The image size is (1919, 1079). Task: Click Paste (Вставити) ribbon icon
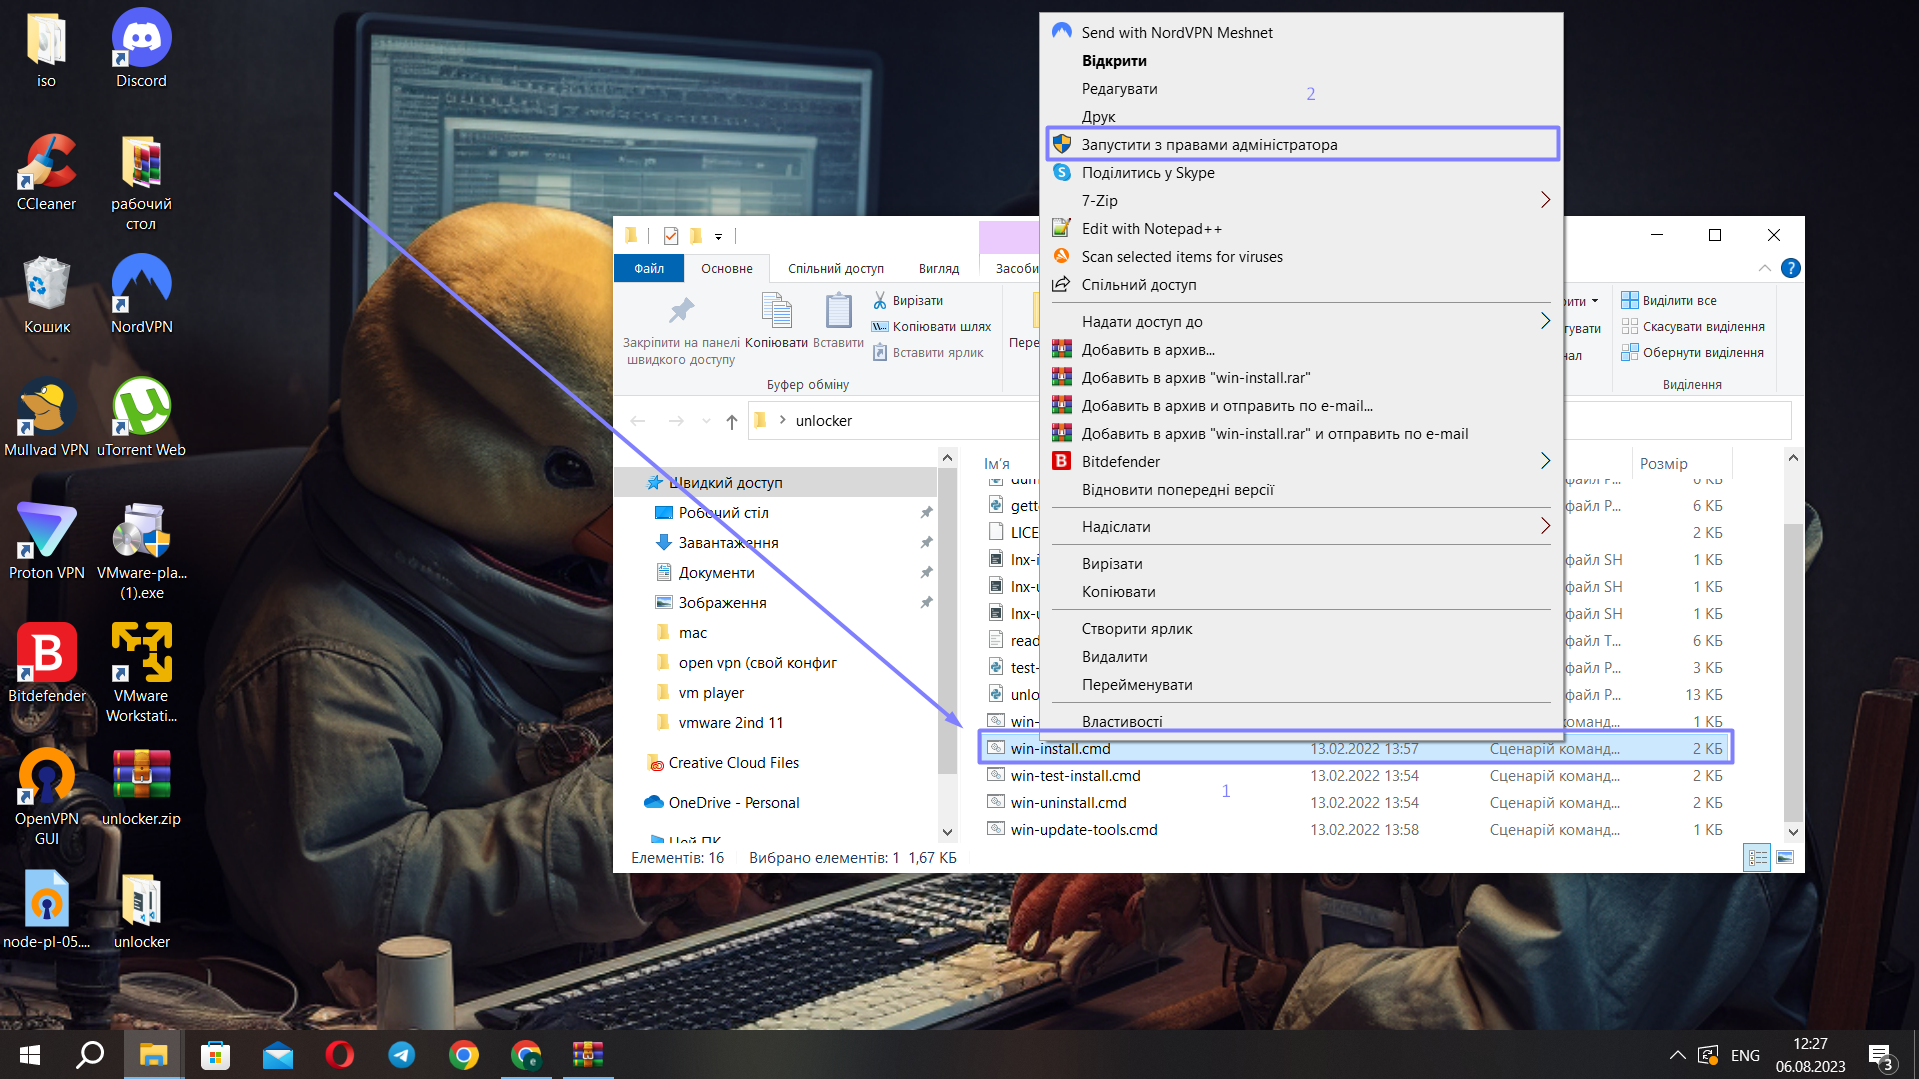(x=838, y=321)
